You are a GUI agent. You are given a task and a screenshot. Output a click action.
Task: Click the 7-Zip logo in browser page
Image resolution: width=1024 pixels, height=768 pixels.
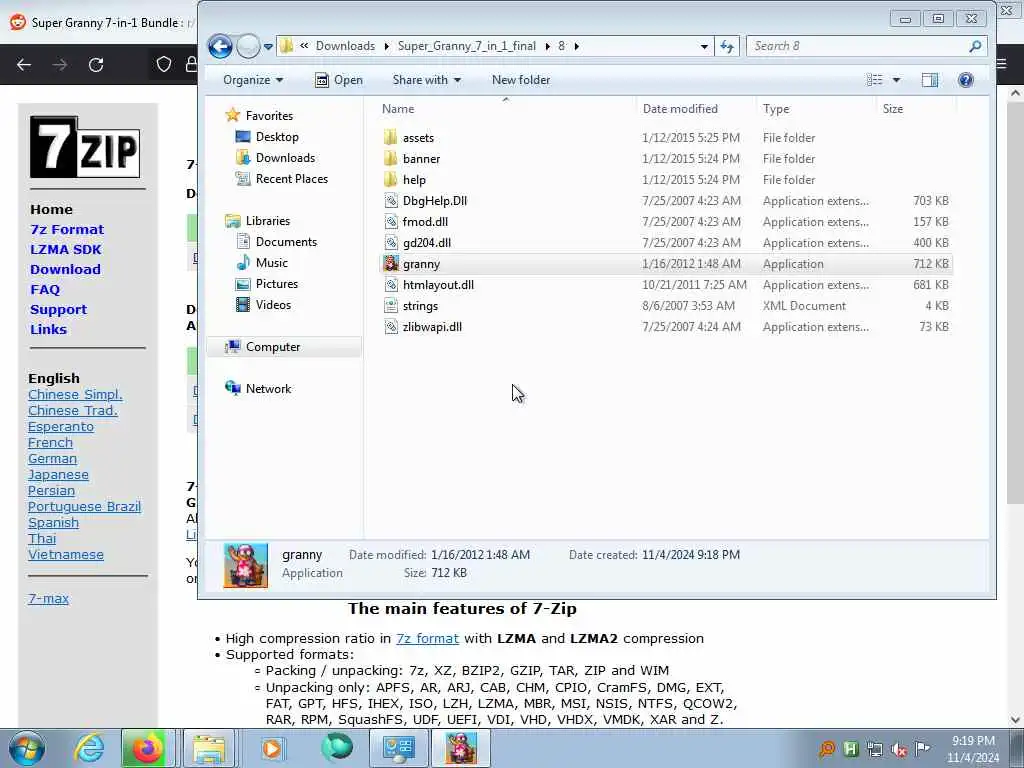(85, 147)
